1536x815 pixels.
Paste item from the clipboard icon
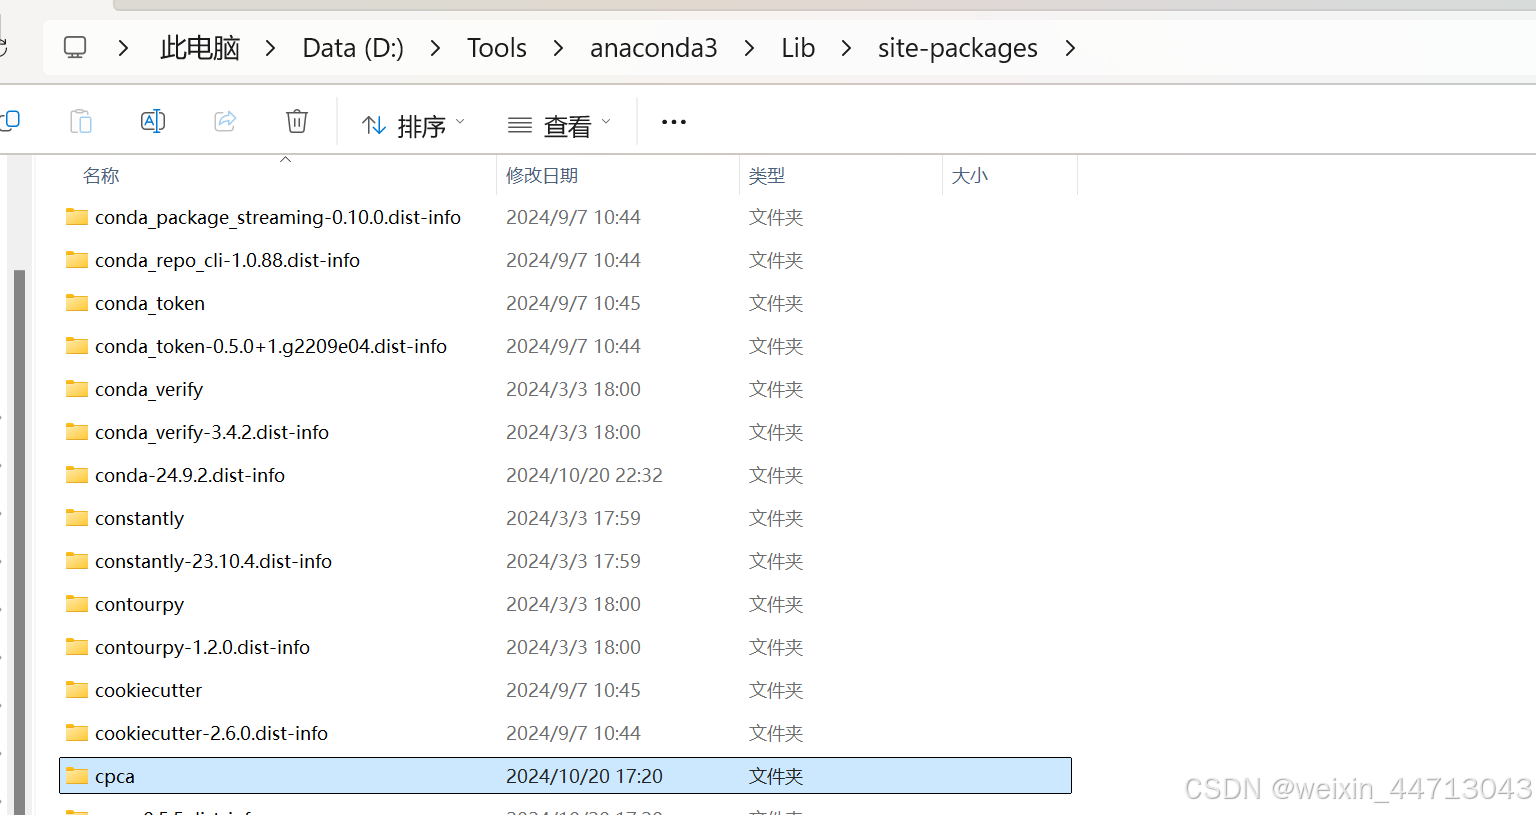[x=80, y=121]
